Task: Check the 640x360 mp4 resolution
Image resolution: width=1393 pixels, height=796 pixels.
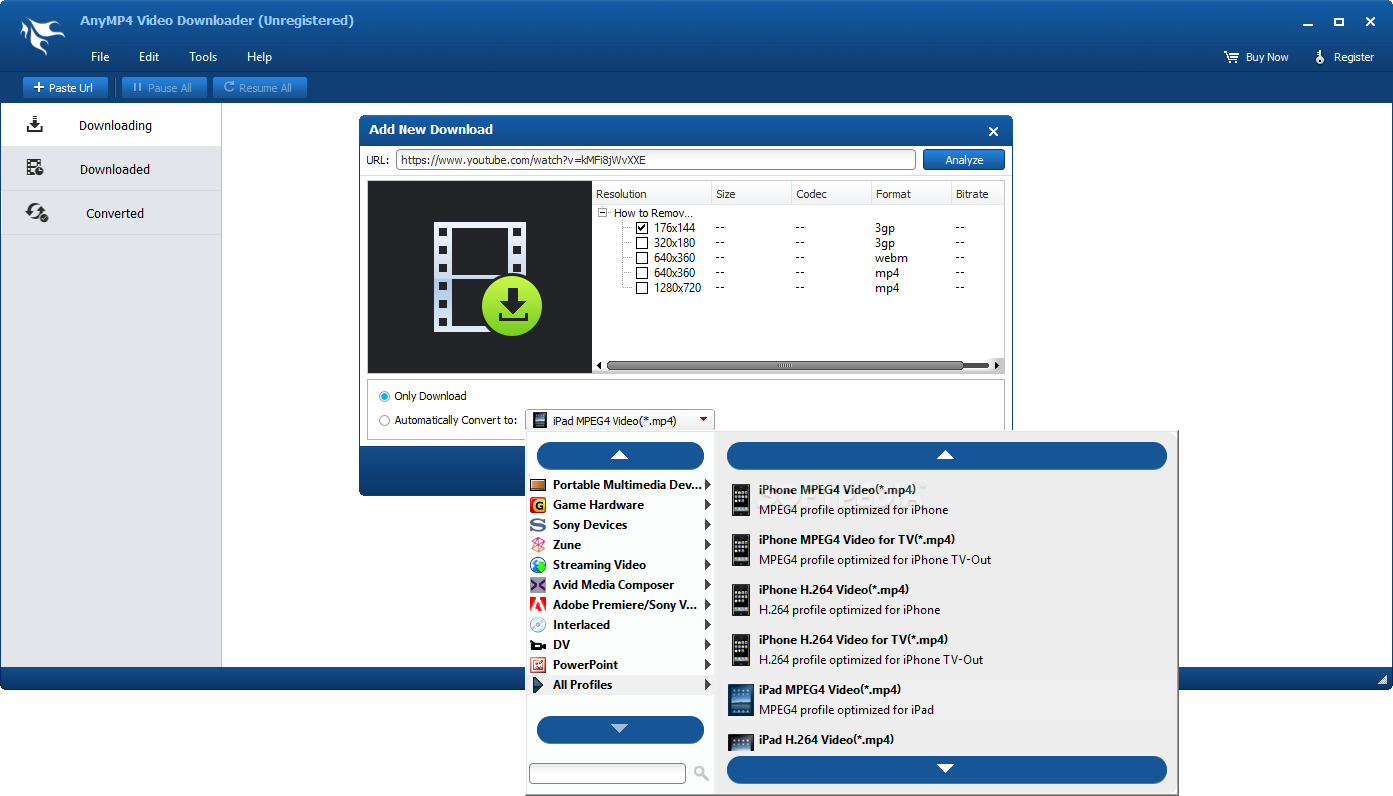Action: pos(642,273)
